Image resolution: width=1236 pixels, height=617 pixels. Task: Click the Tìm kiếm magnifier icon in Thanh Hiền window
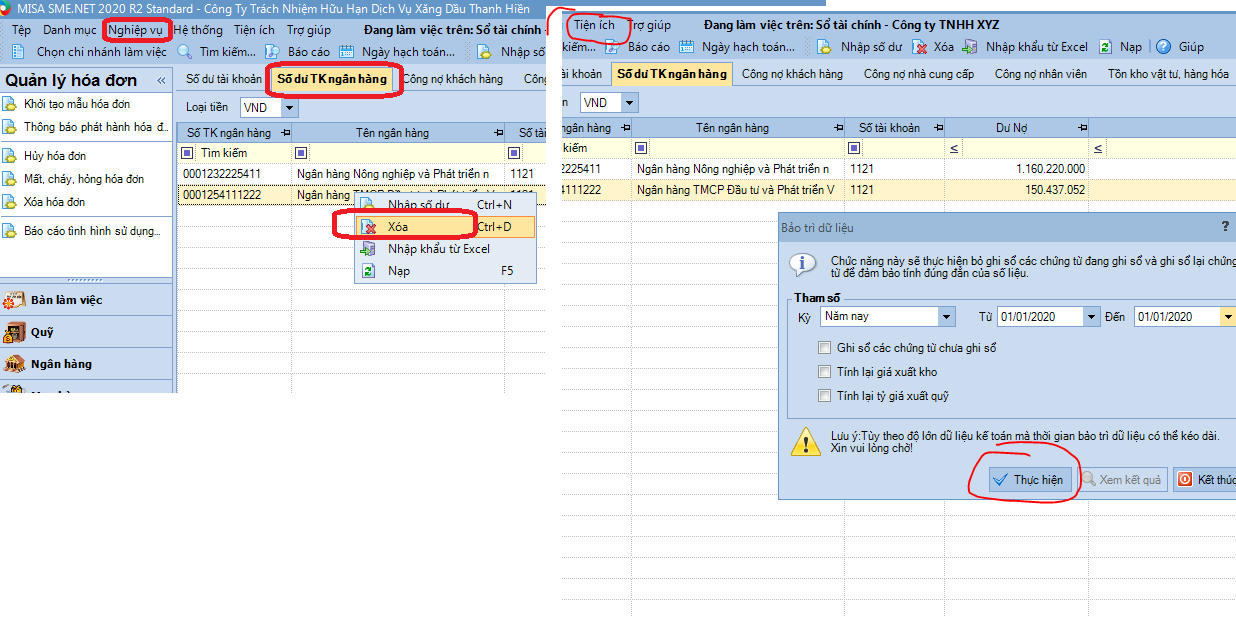point(185,52)
